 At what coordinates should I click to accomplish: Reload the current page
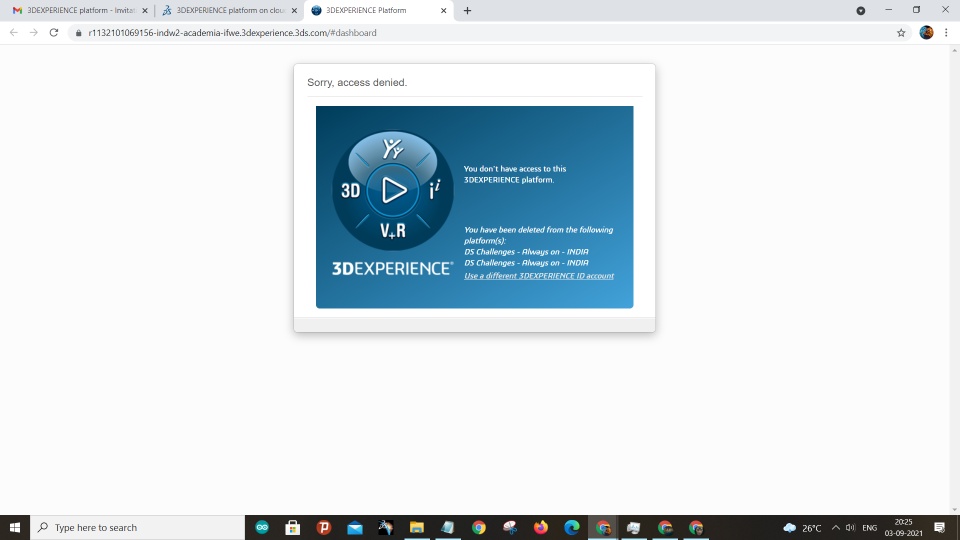(x=54, y=32)
